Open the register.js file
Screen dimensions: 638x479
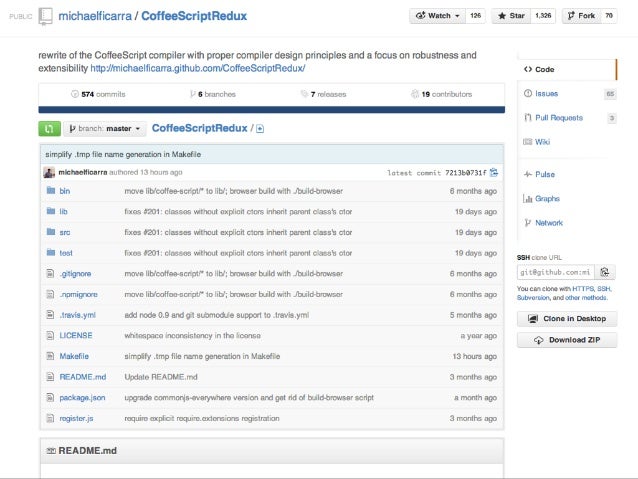(x=76, y=418)
